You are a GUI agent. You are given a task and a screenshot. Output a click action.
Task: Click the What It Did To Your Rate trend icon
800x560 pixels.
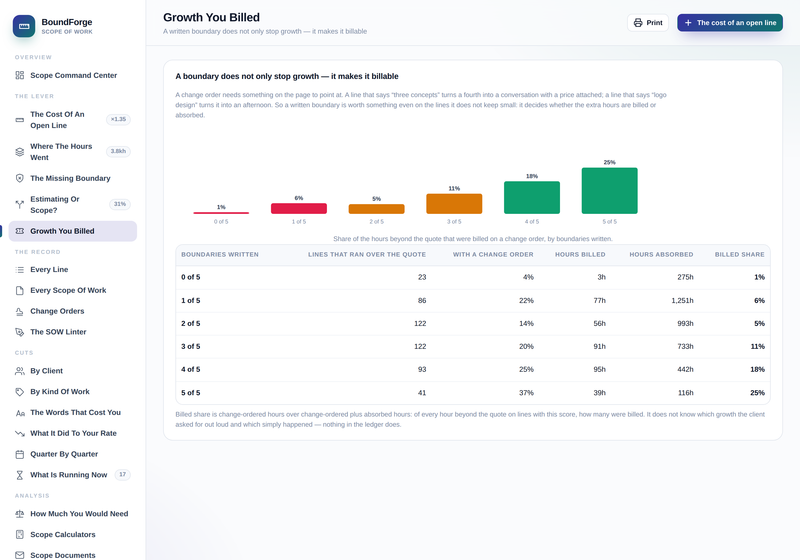coord(19,434)
